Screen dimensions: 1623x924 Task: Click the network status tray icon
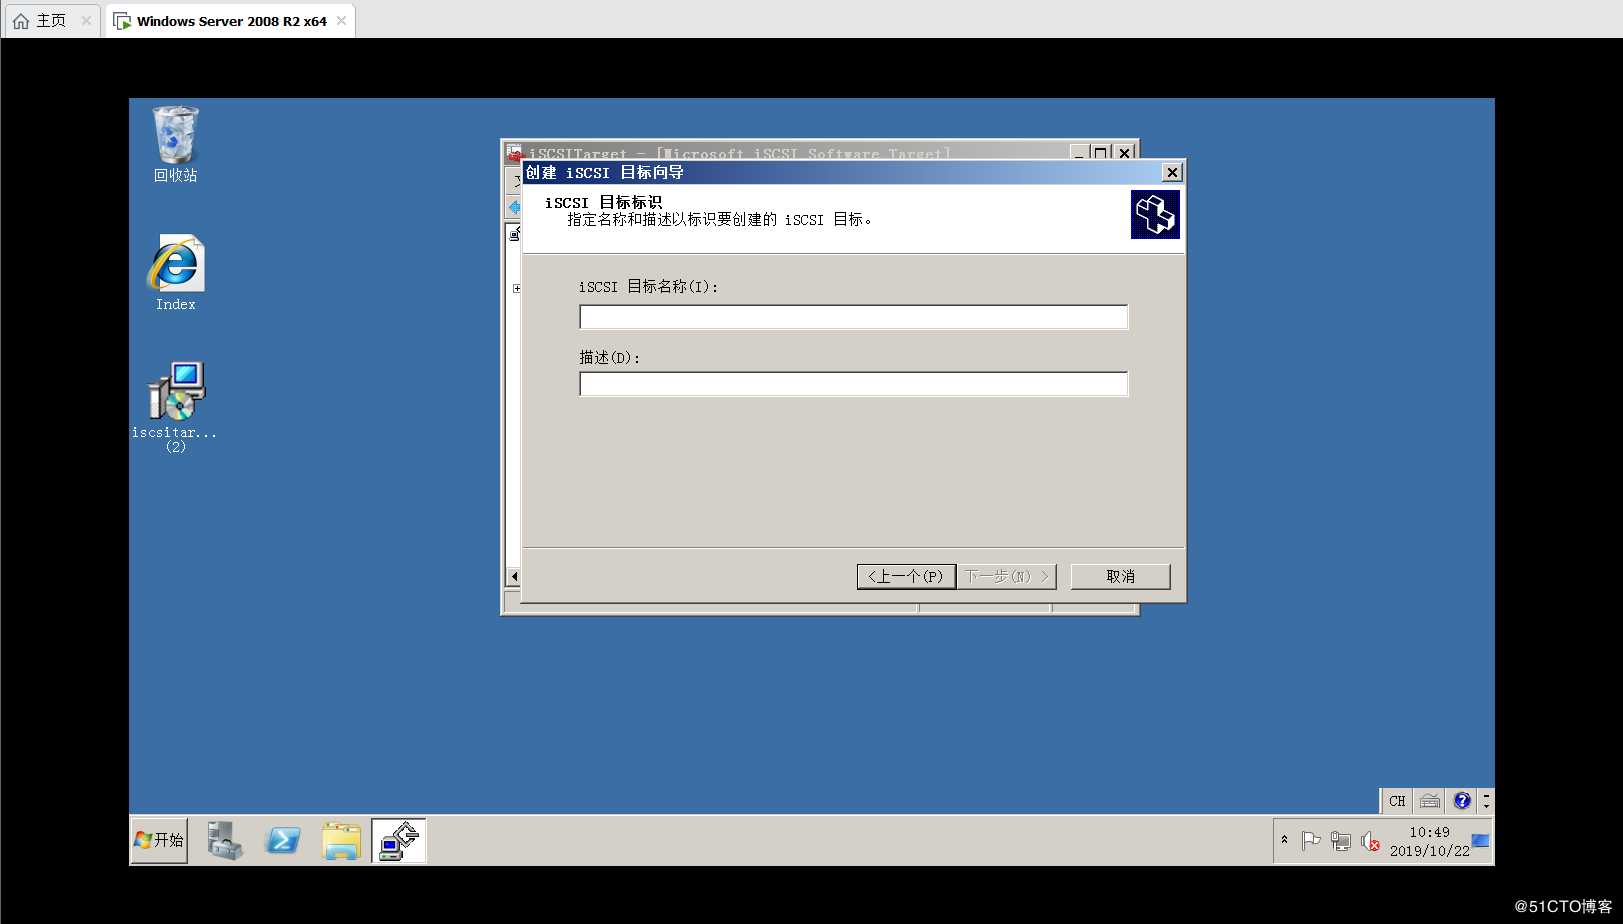click(x=1340, y=841)
